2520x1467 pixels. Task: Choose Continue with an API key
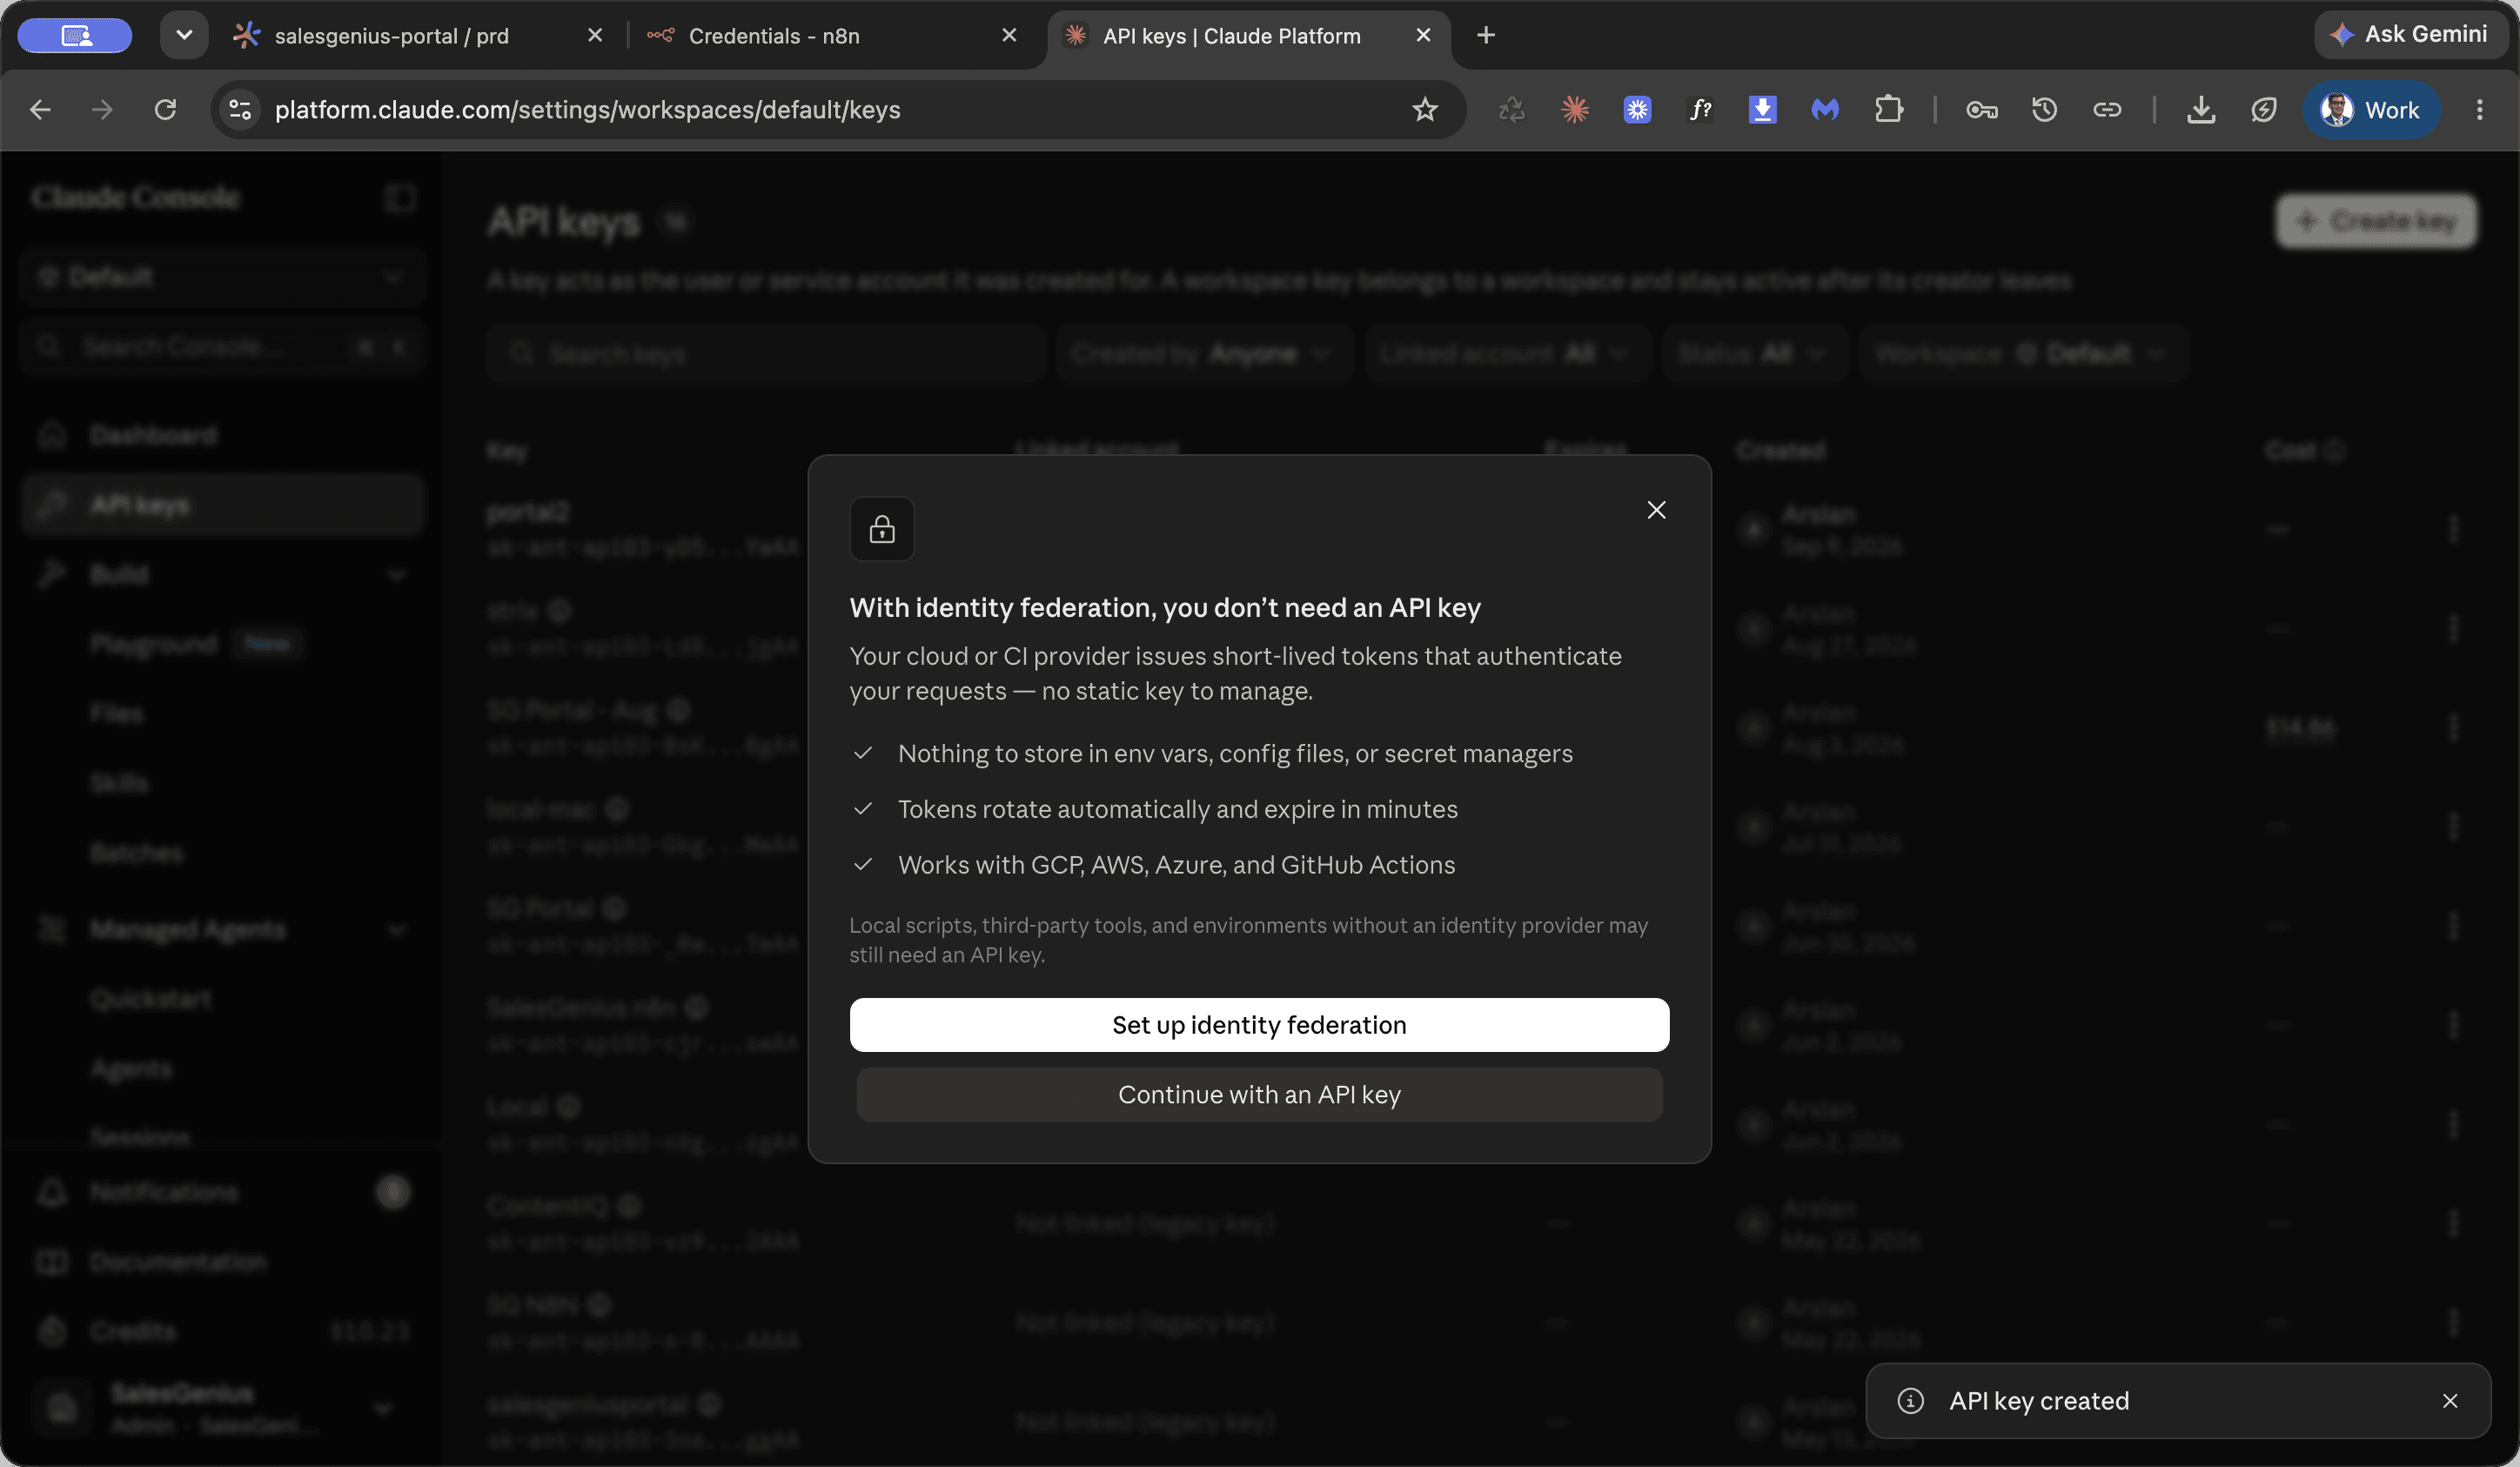(1259, 1094)
